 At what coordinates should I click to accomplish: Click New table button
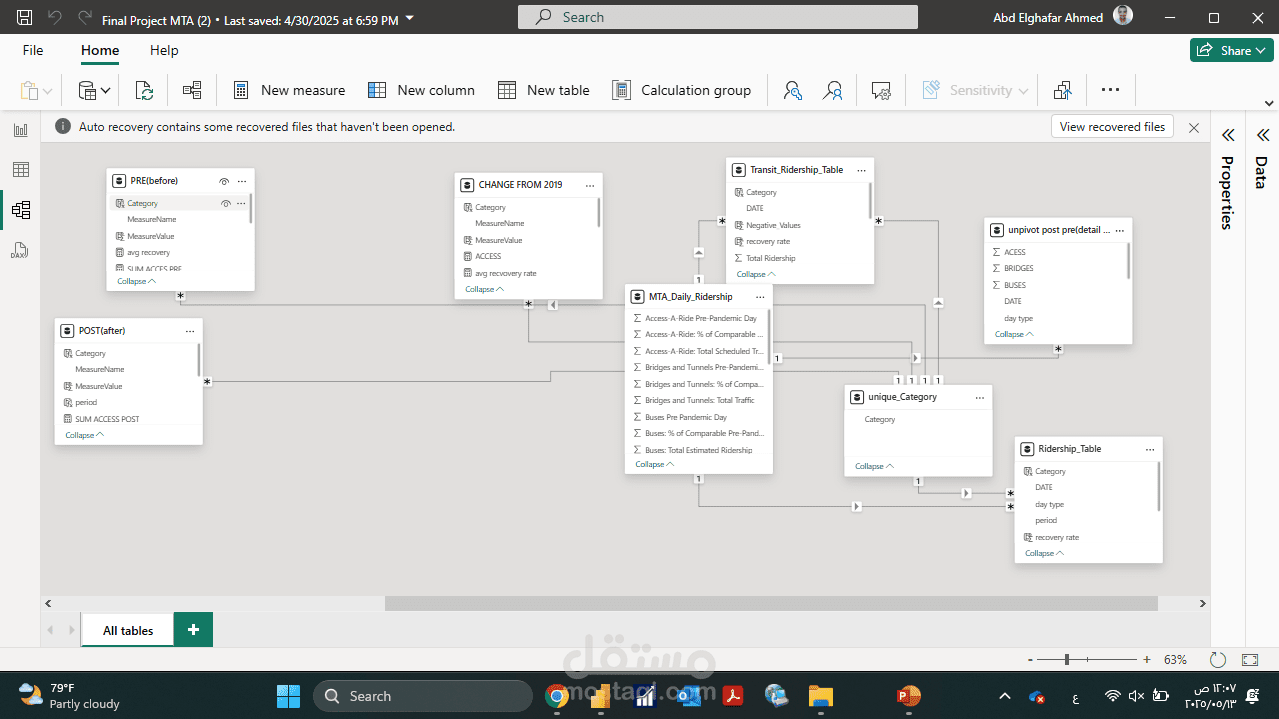(x=544, y=90)
